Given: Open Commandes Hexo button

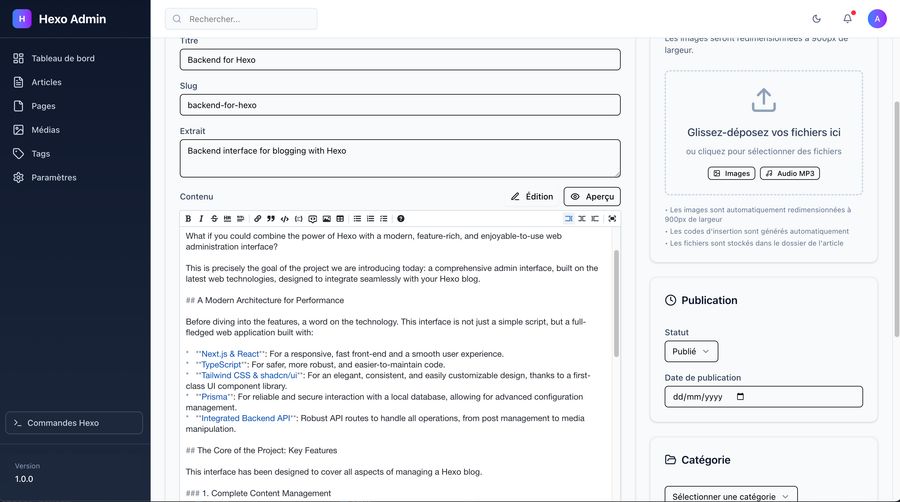Looking at the screenshot, I should click(74, 423).
